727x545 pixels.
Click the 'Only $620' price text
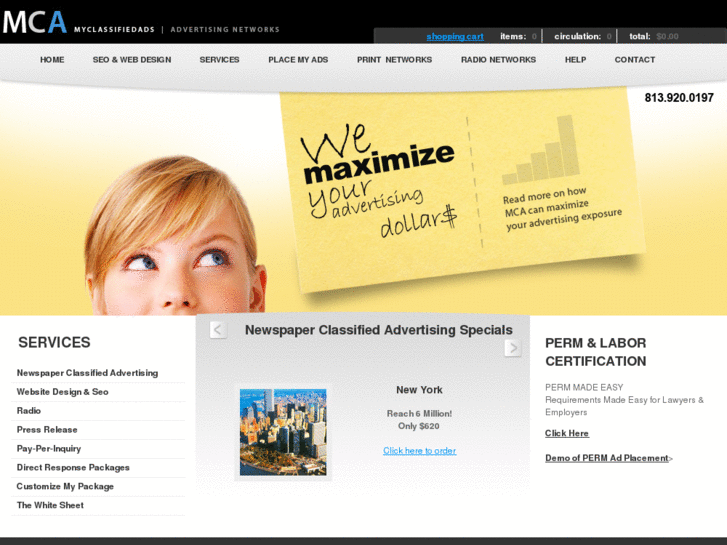419,426
